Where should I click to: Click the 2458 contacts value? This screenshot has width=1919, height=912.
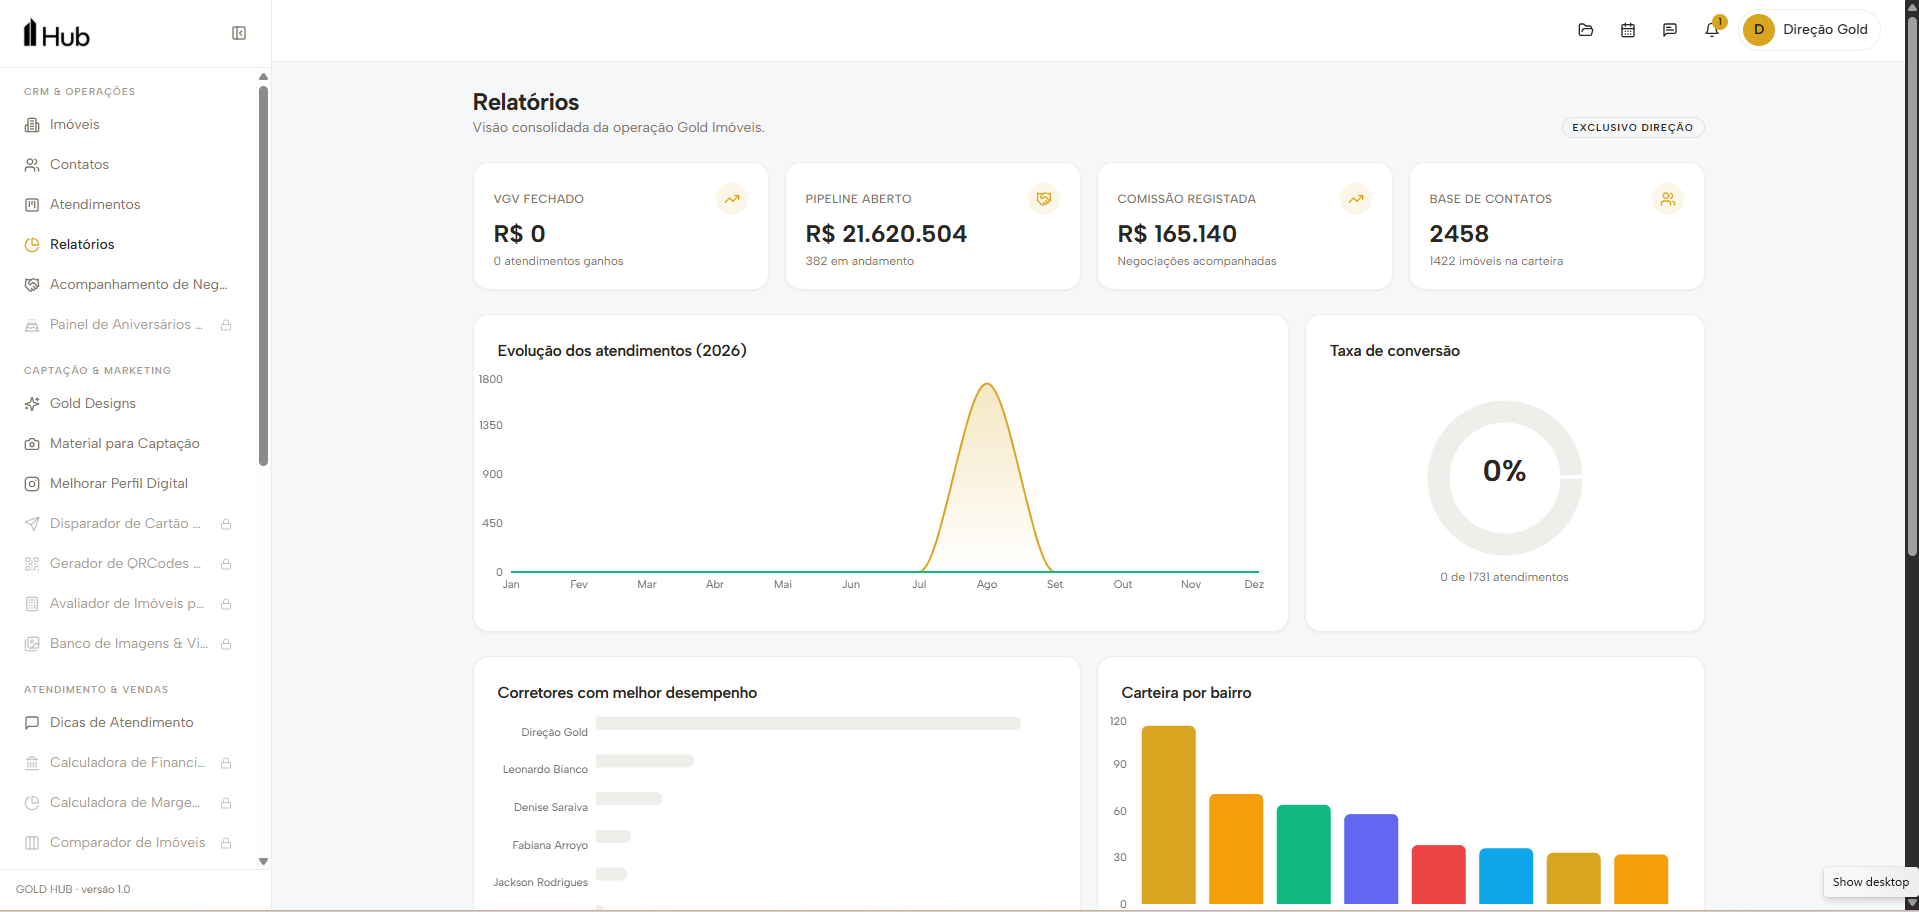pyautogui.click(x=1459, y=234)
